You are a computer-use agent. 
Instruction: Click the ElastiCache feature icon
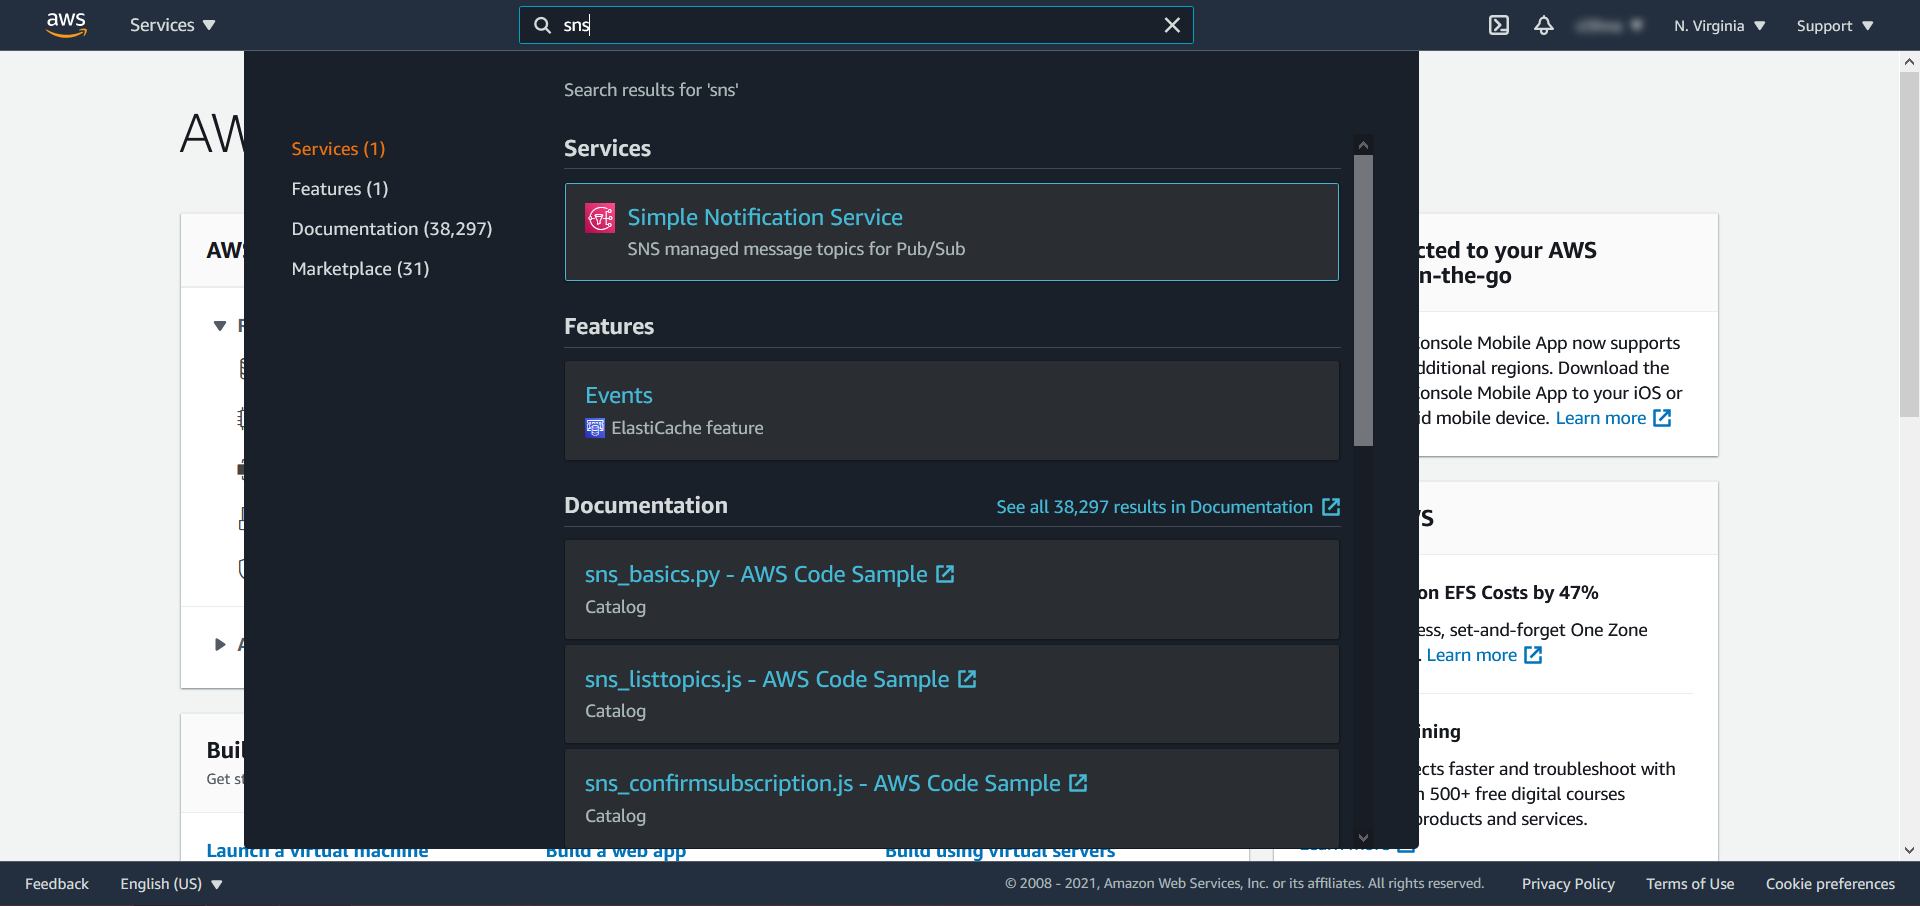(x=595, y=428)
